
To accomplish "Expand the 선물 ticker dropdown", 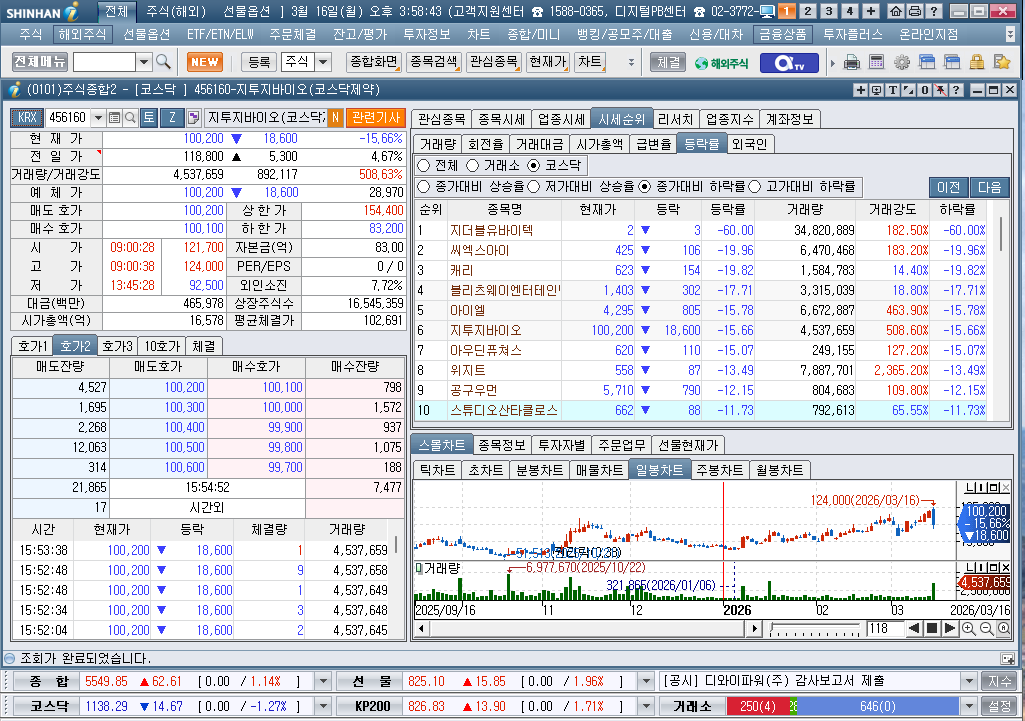I will click(646, 681).
